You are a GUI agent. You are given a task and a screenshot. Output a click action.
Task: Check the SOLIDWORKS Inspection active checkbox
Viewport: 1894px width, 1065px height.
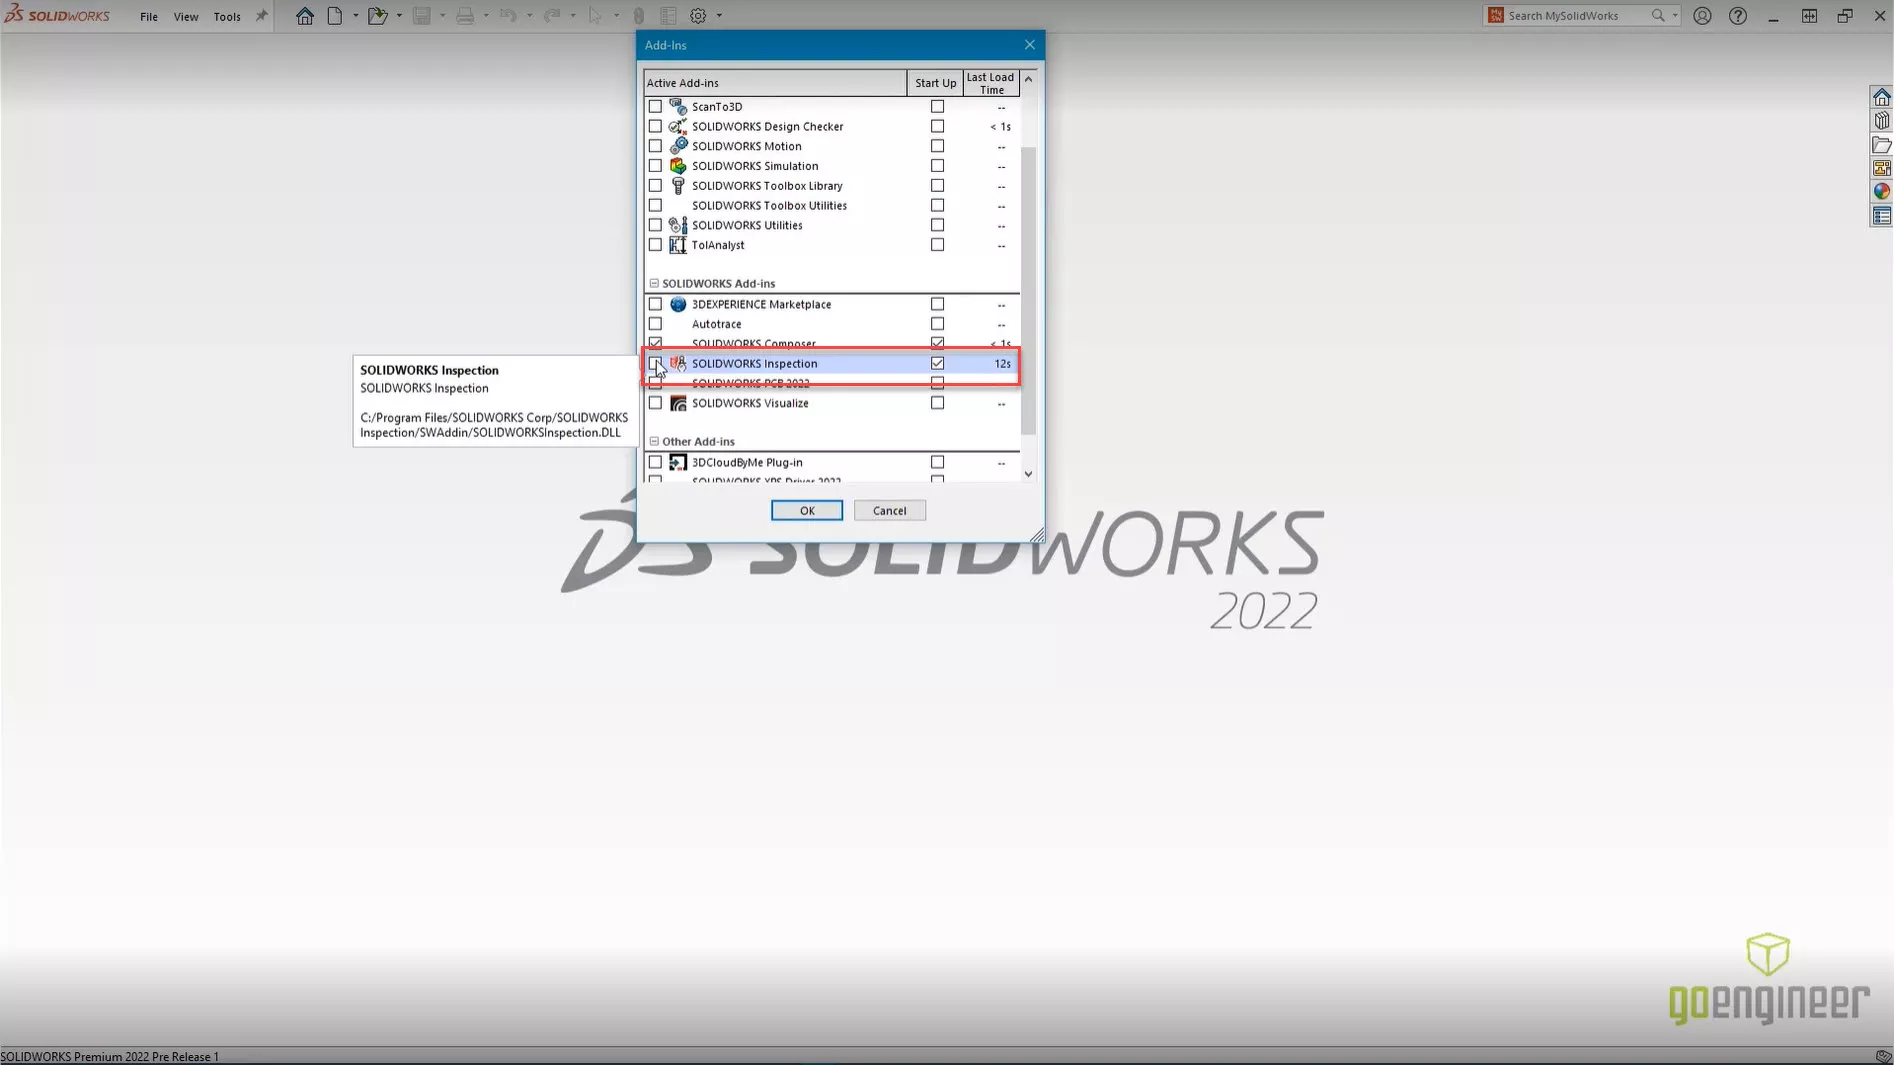[x=655, y=363]
